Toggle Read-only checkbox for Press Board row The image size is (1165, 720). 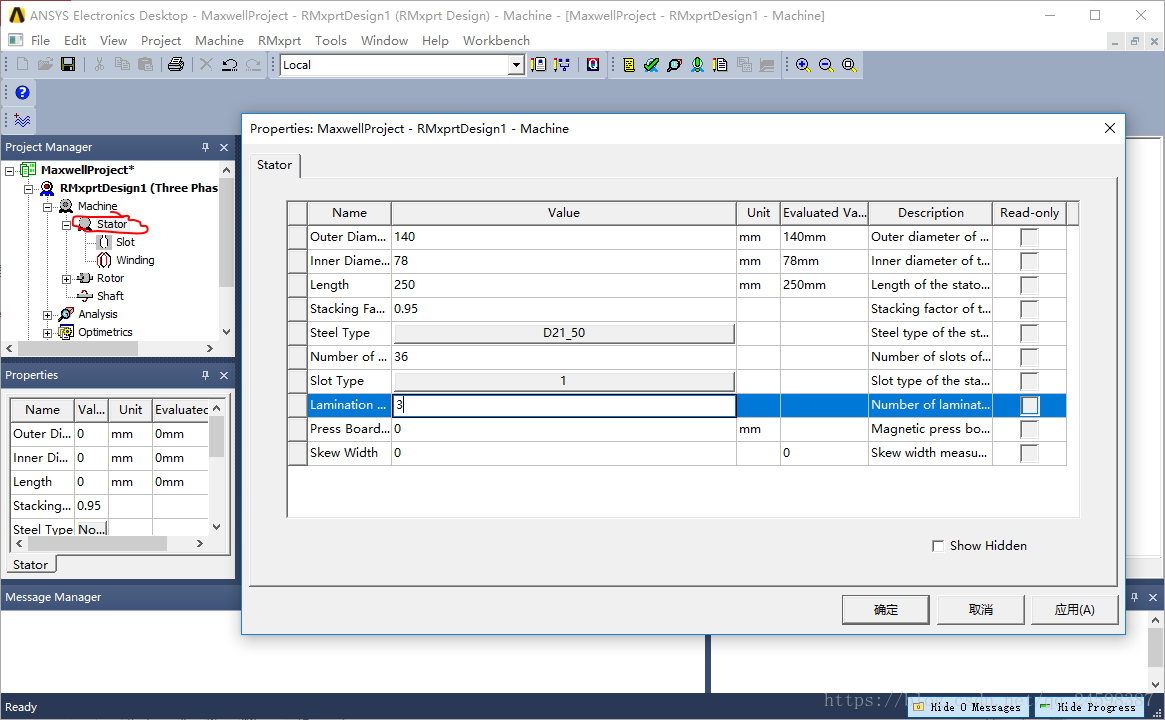[1029, 429]
